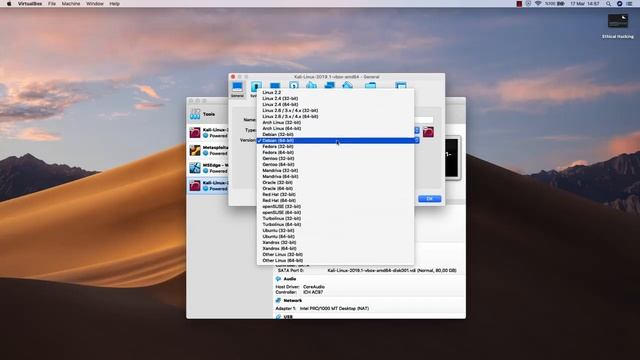Viewport: 640px width, 360px height.
Task: Open the Shared Folders toolbar icon
Action: tap(371, 85)
